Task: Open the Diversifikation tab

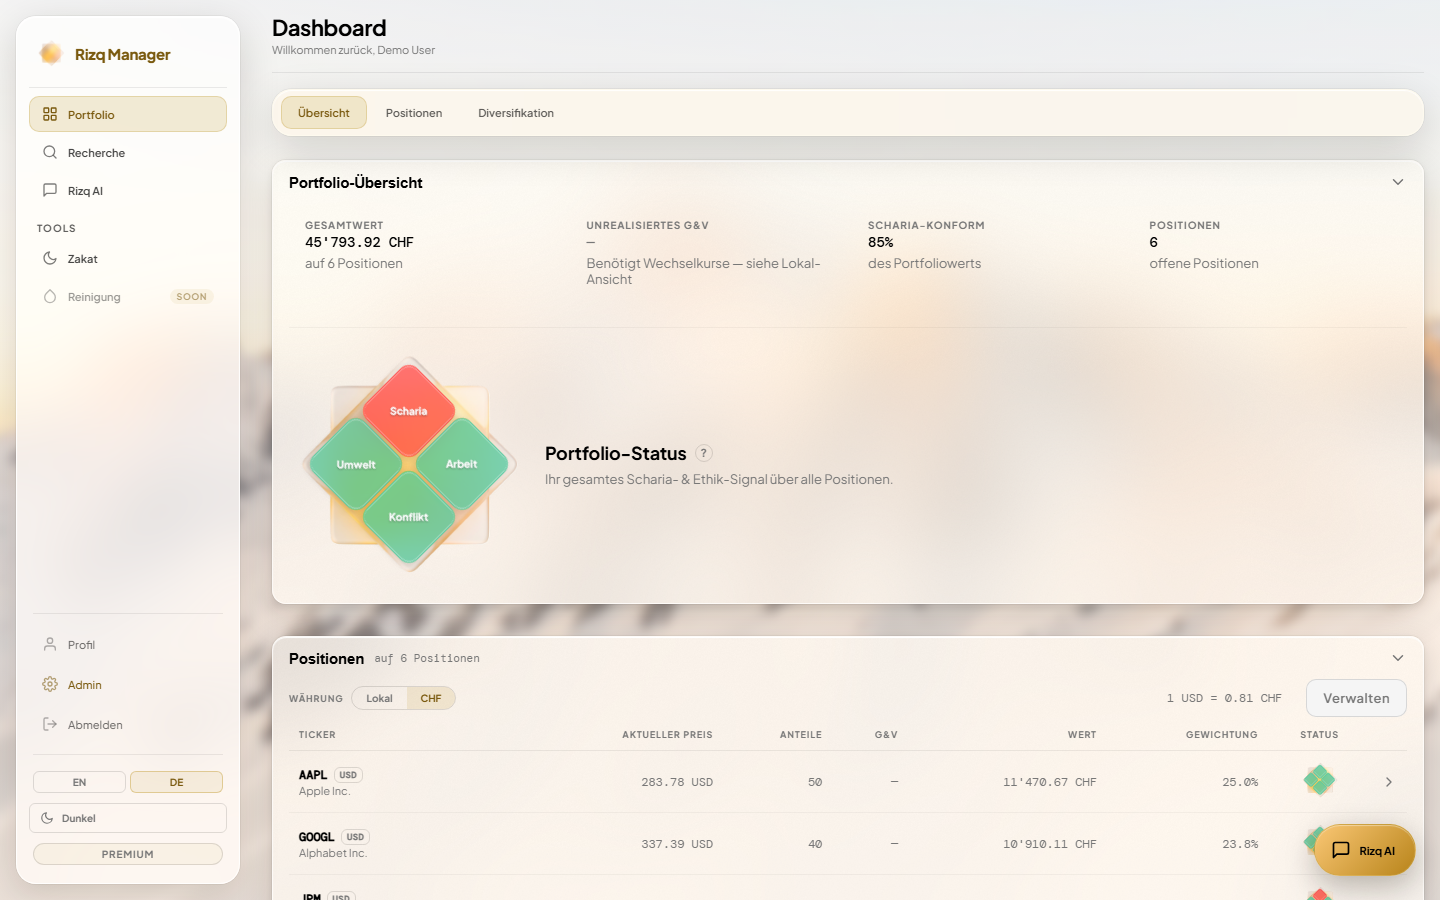Action: 516,113
